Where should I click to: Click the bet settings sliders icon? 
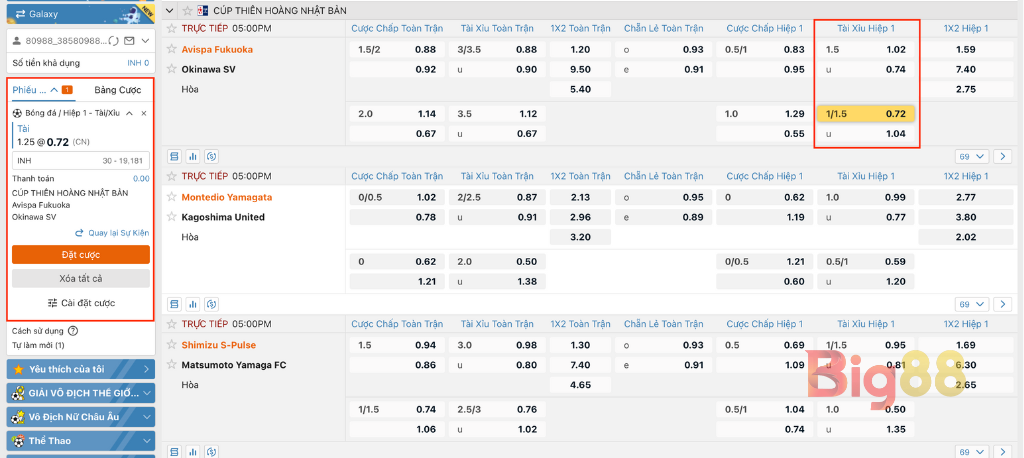point(53,303)
